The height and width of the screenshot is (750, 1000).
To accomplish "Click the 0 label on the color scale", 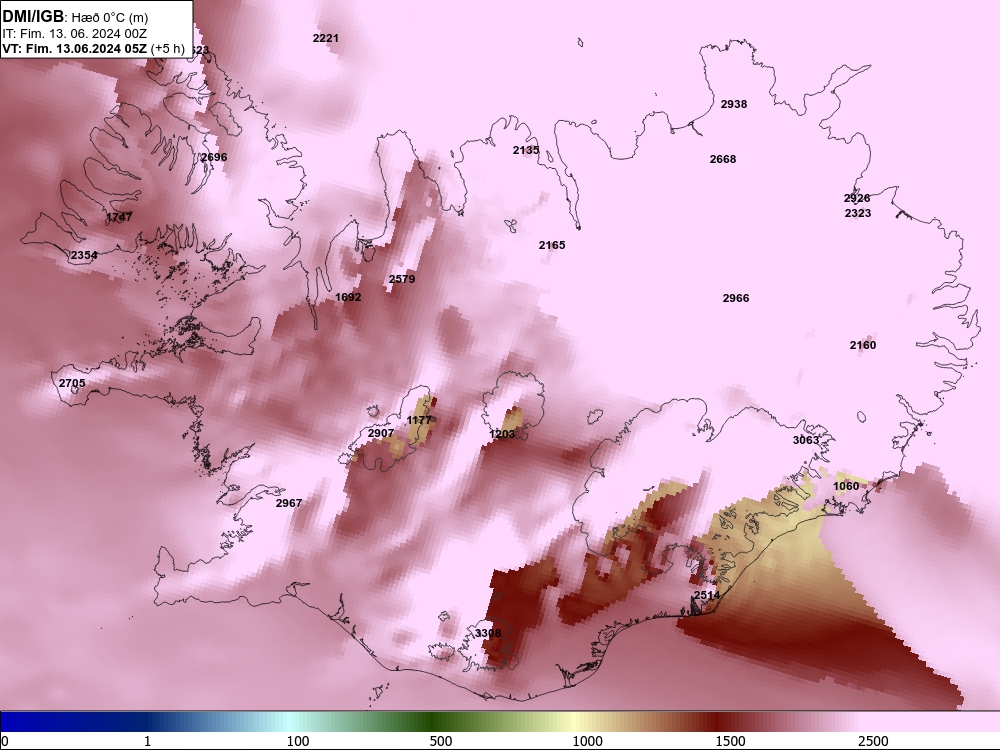I will 6,741.
